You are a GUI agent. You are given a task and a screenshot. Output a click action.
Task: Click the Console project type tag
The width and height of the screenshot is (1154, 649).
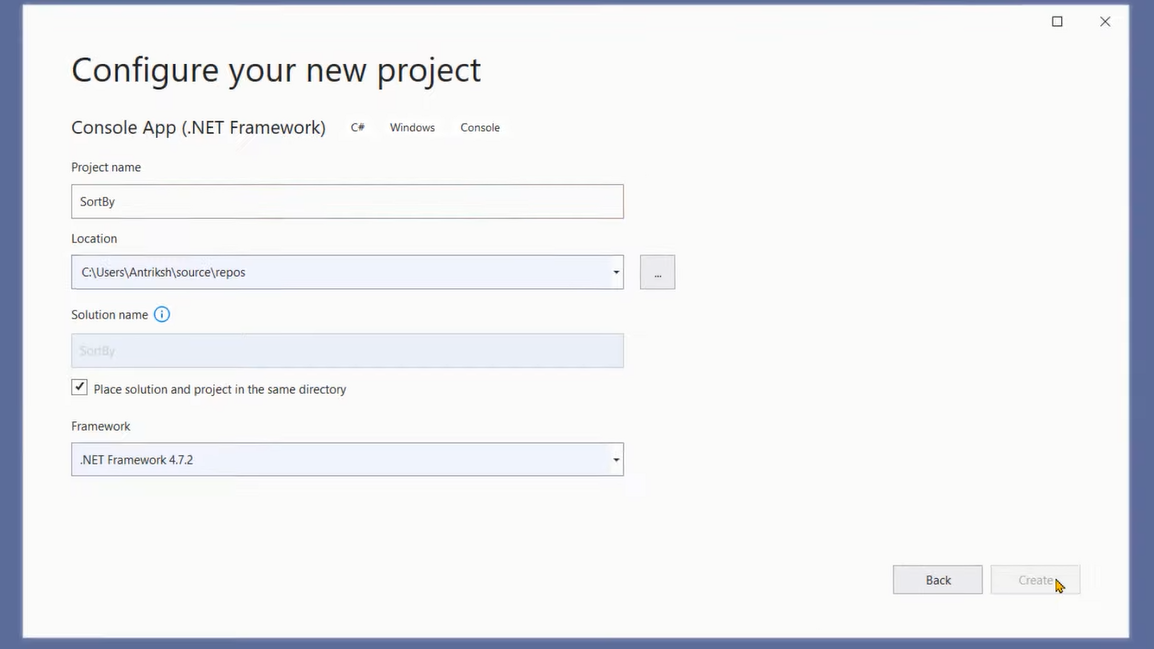480,128
